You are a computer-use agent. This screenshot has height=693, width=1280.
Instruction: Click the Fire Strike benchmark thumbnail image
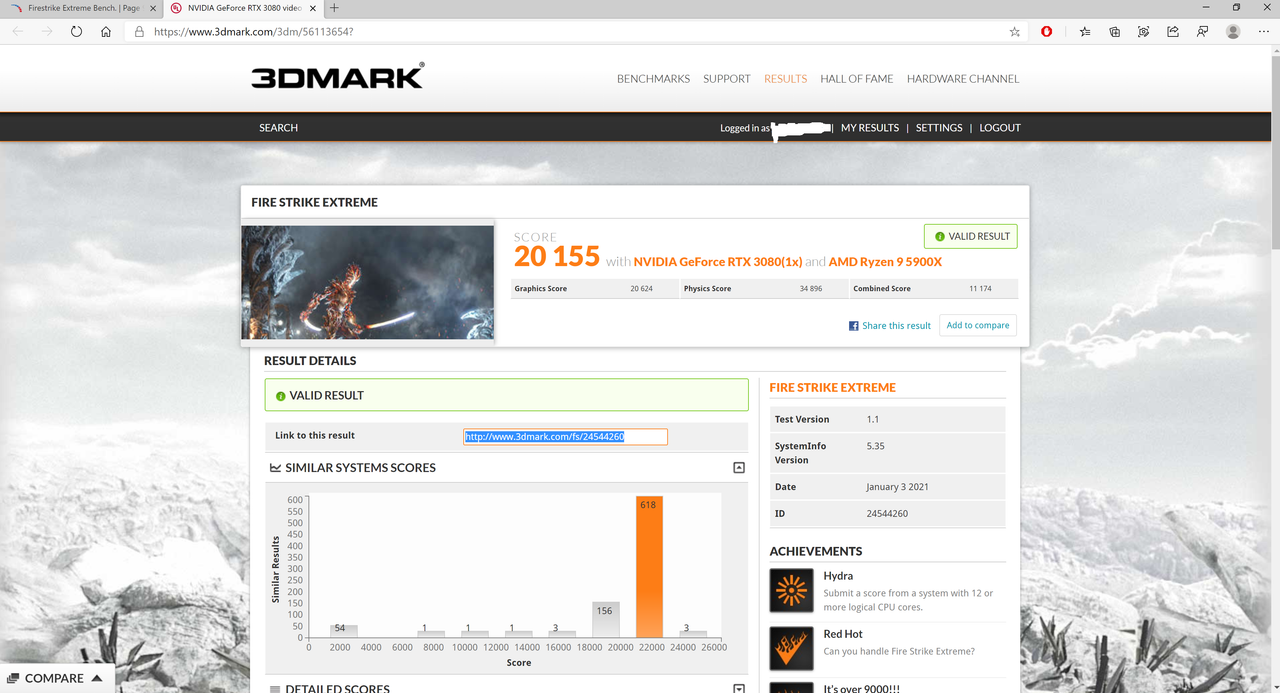click(368, 282)
